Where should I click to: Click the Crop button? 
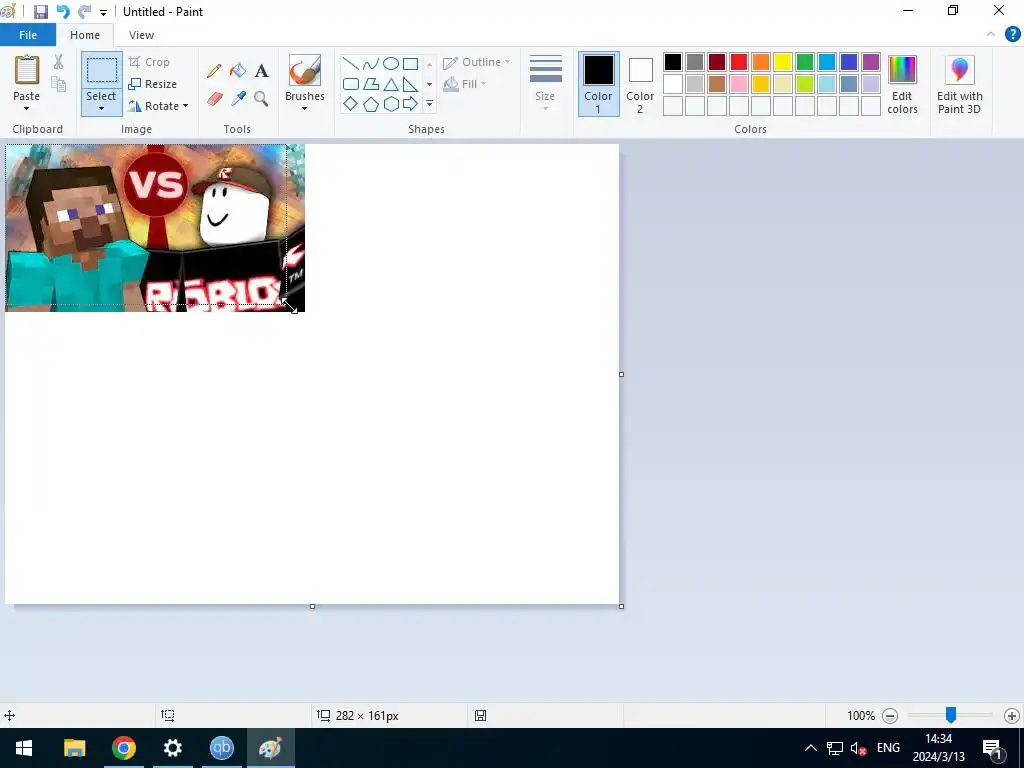click(150, 62)
